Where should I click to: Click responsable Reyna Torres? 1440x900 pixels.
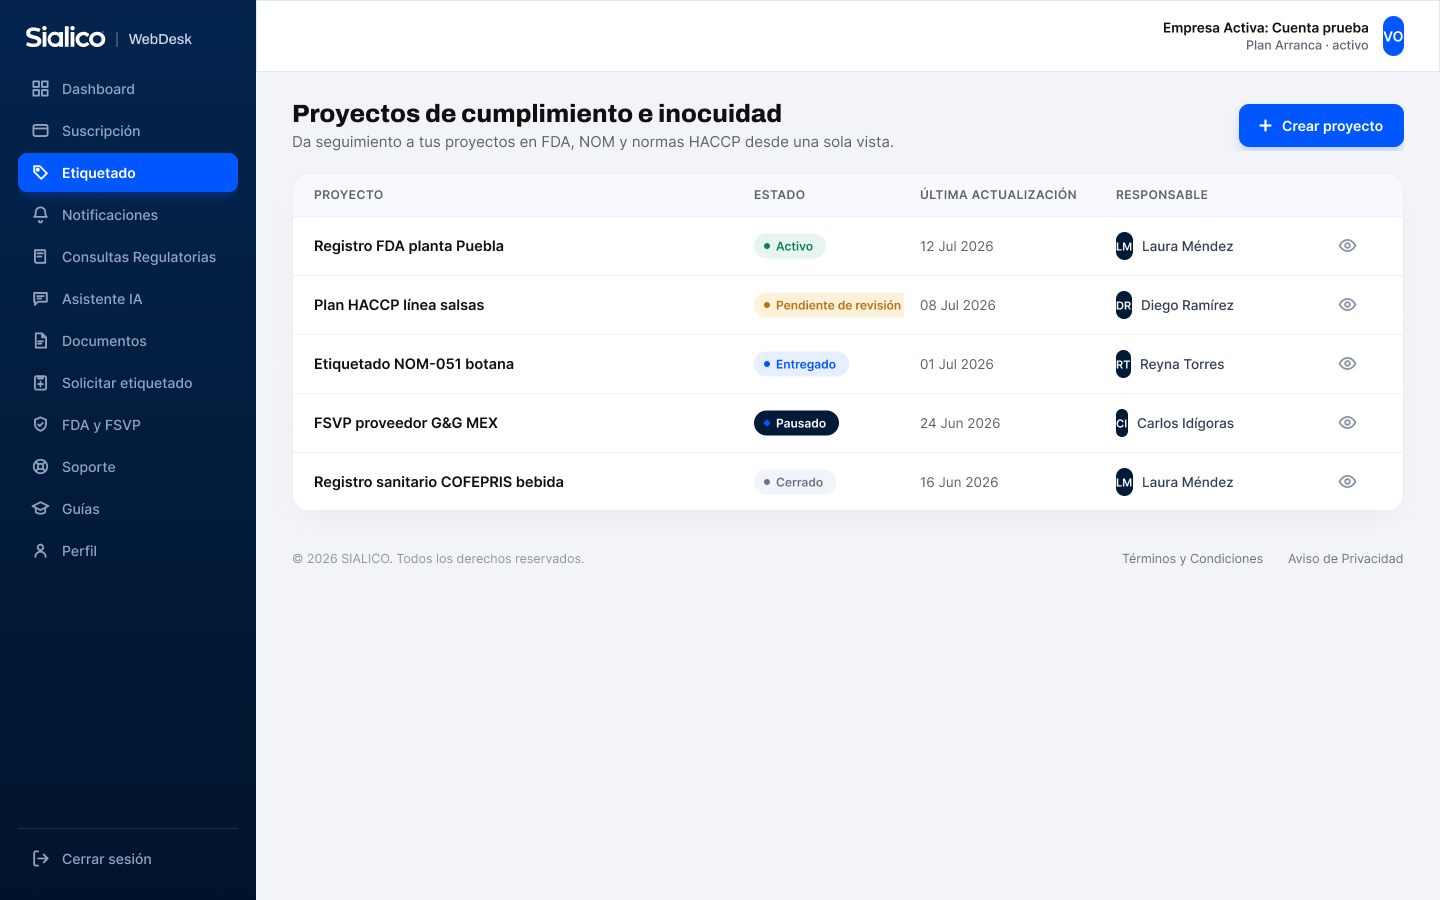[x=1182, y=364]
